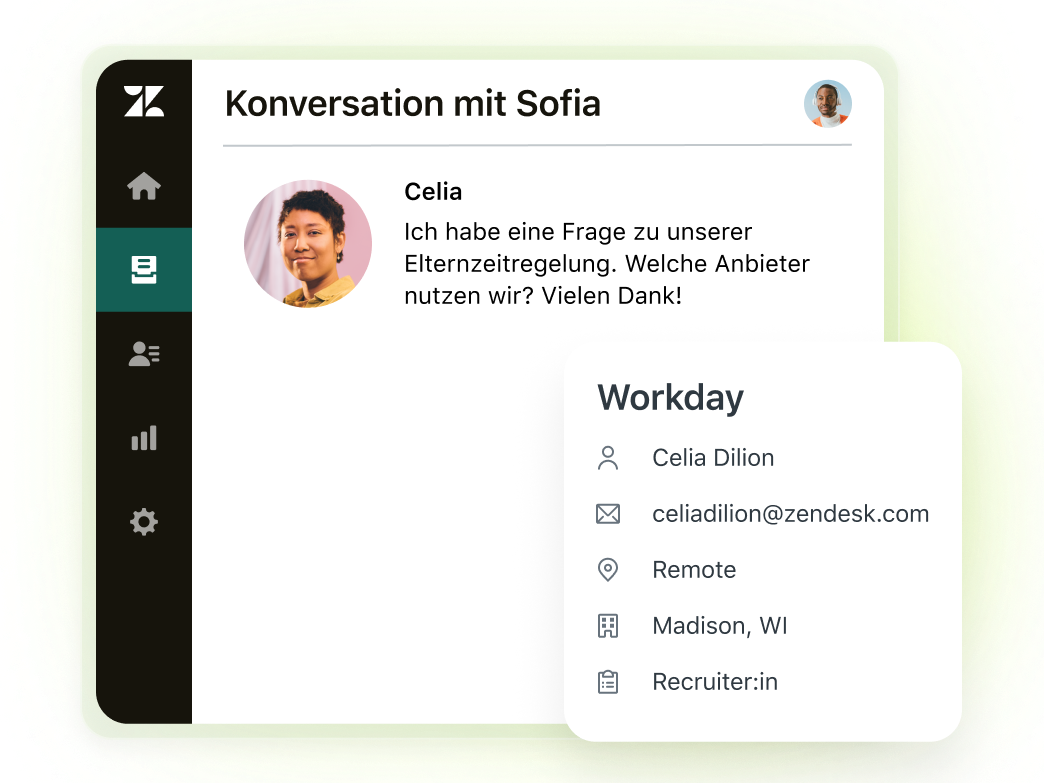Screen dimensions: 1044x783
Task: Click sender name Celia in message
Action: point(433,192)
